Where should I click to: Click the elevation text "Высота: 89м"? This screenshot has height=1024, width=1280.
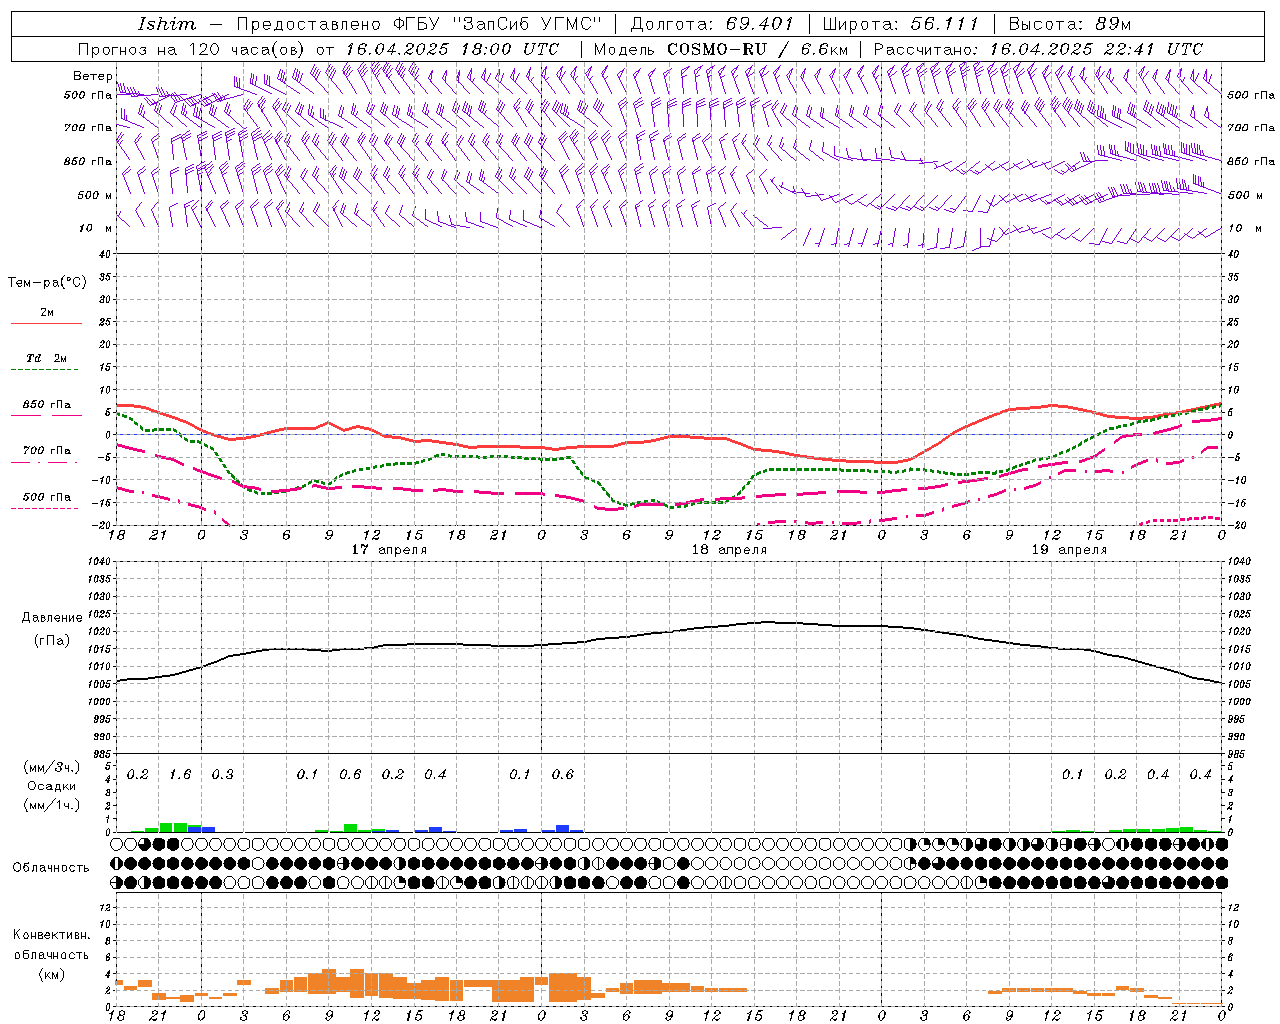coord(1070,24)
